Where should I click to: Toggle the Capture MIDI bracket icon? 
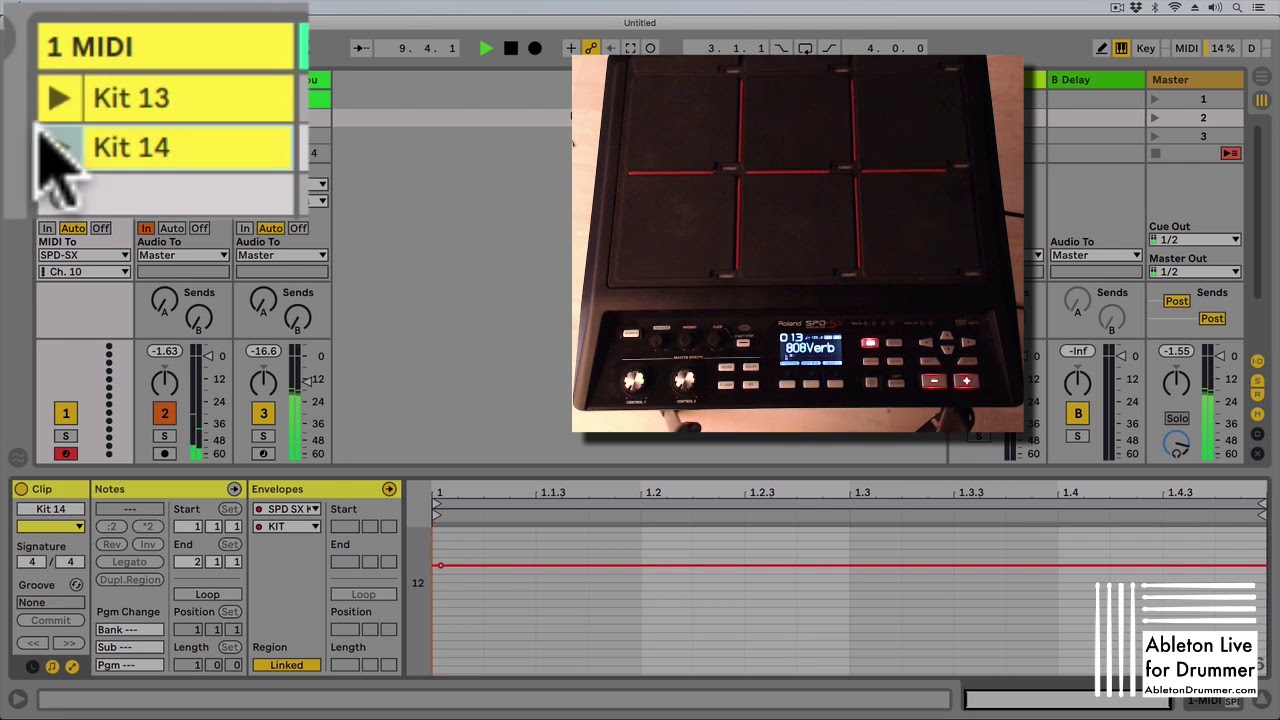[x=631, y=48]
